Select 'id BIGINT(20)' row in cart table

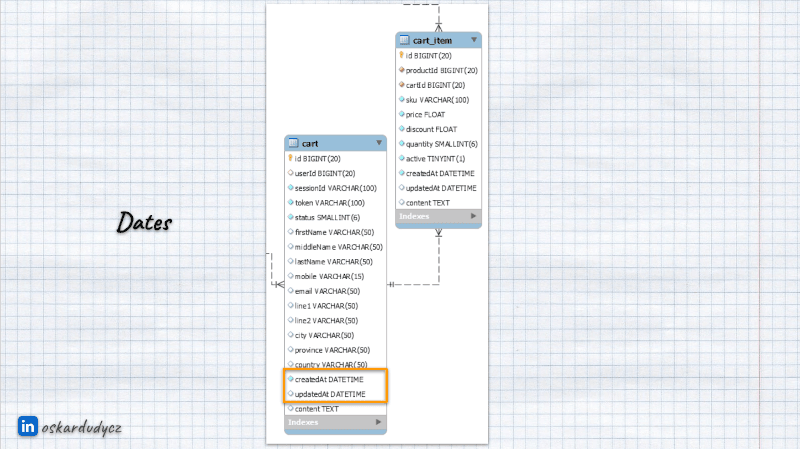tap(335, 159)
